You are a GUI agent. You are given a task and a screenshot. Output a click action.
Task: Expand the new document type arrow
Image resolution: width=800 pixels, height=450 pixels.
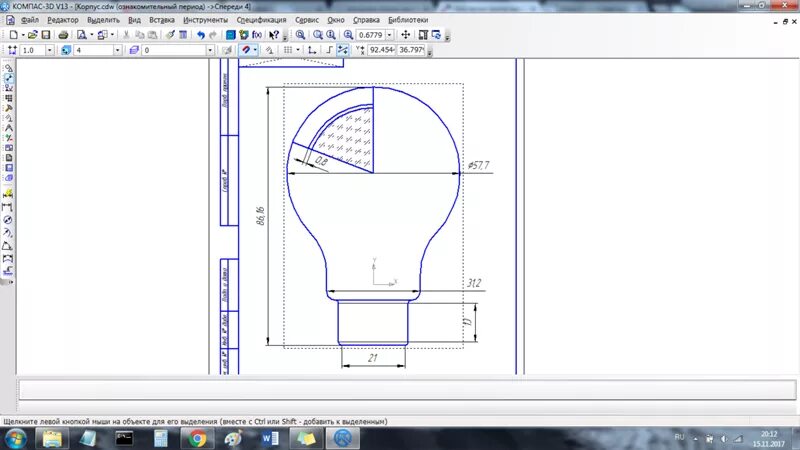(23, 35)
